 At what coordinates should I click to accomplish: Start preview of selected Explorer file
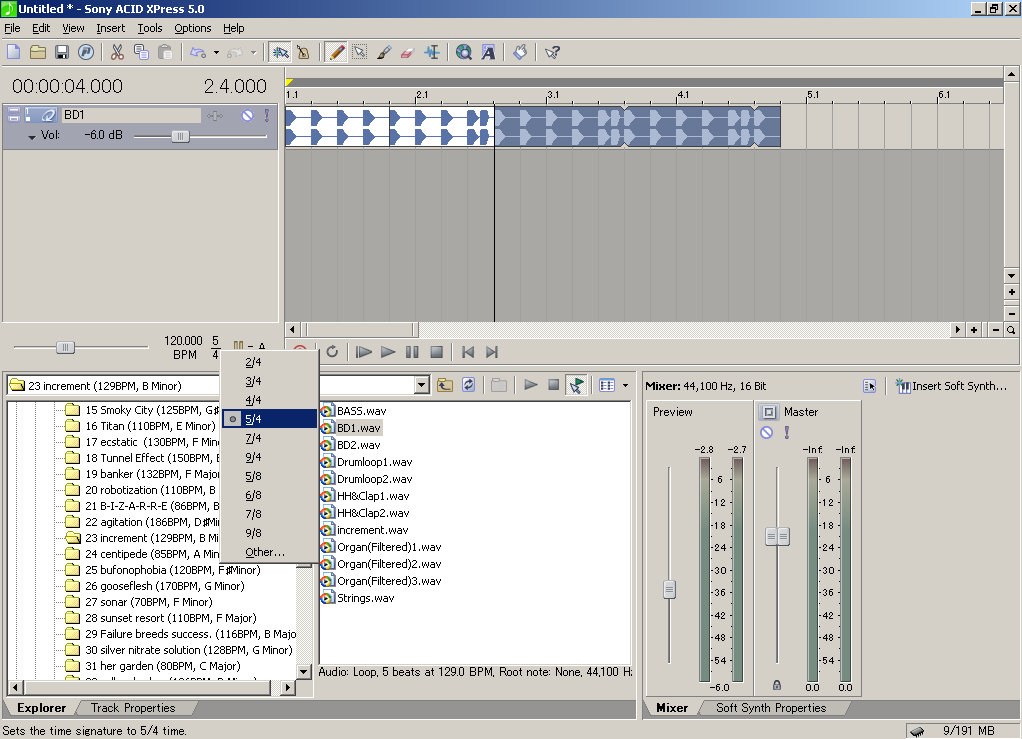[x=531, y=385]
